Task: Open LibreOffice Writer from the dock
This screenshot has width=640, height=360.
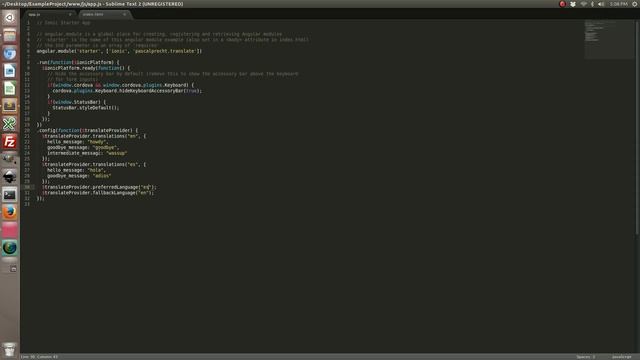Action: (9, 71)
